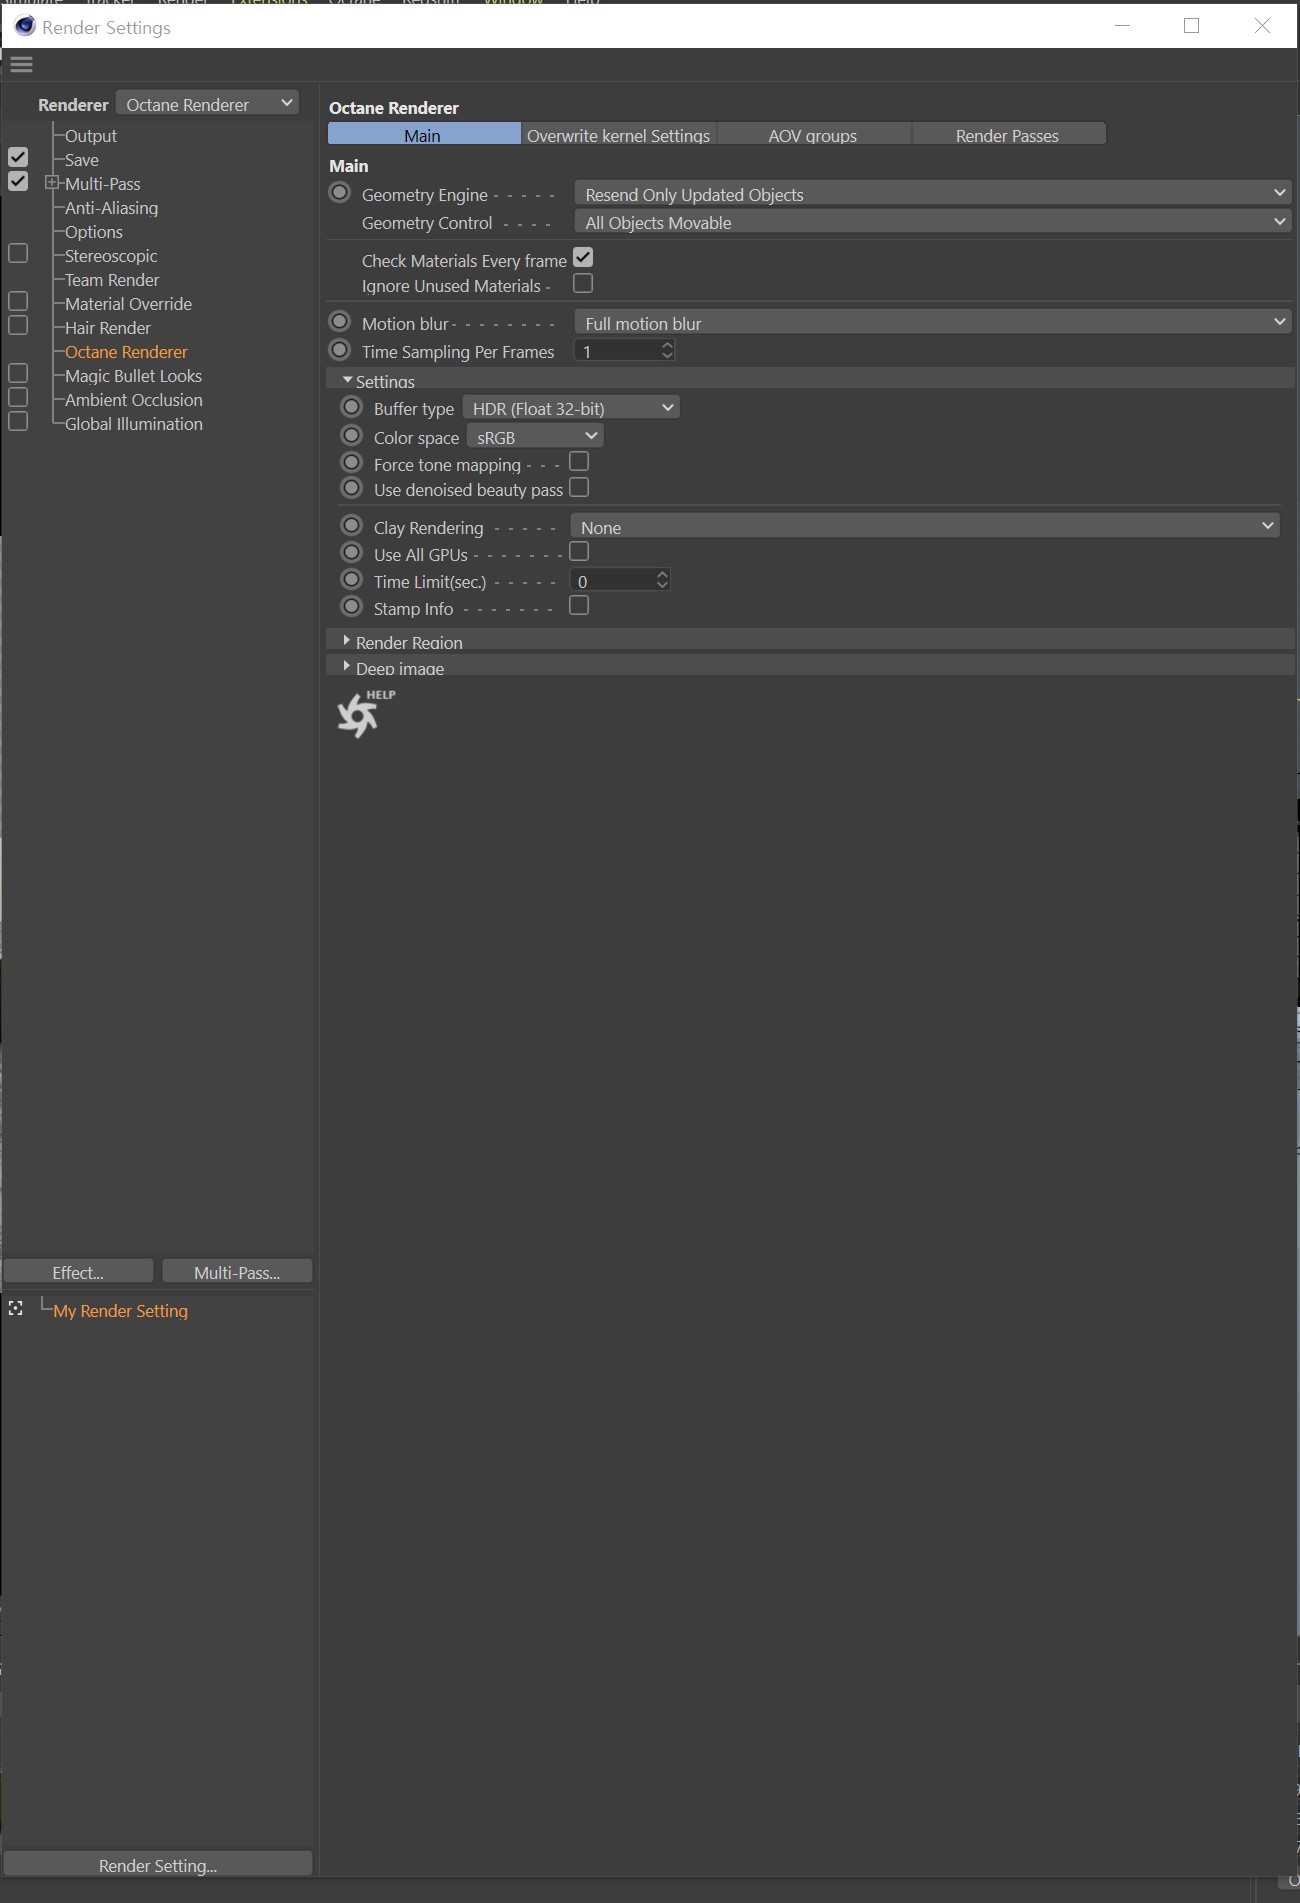
Task: Open Geometry Control dropdown
Action: tap(933, 222)
